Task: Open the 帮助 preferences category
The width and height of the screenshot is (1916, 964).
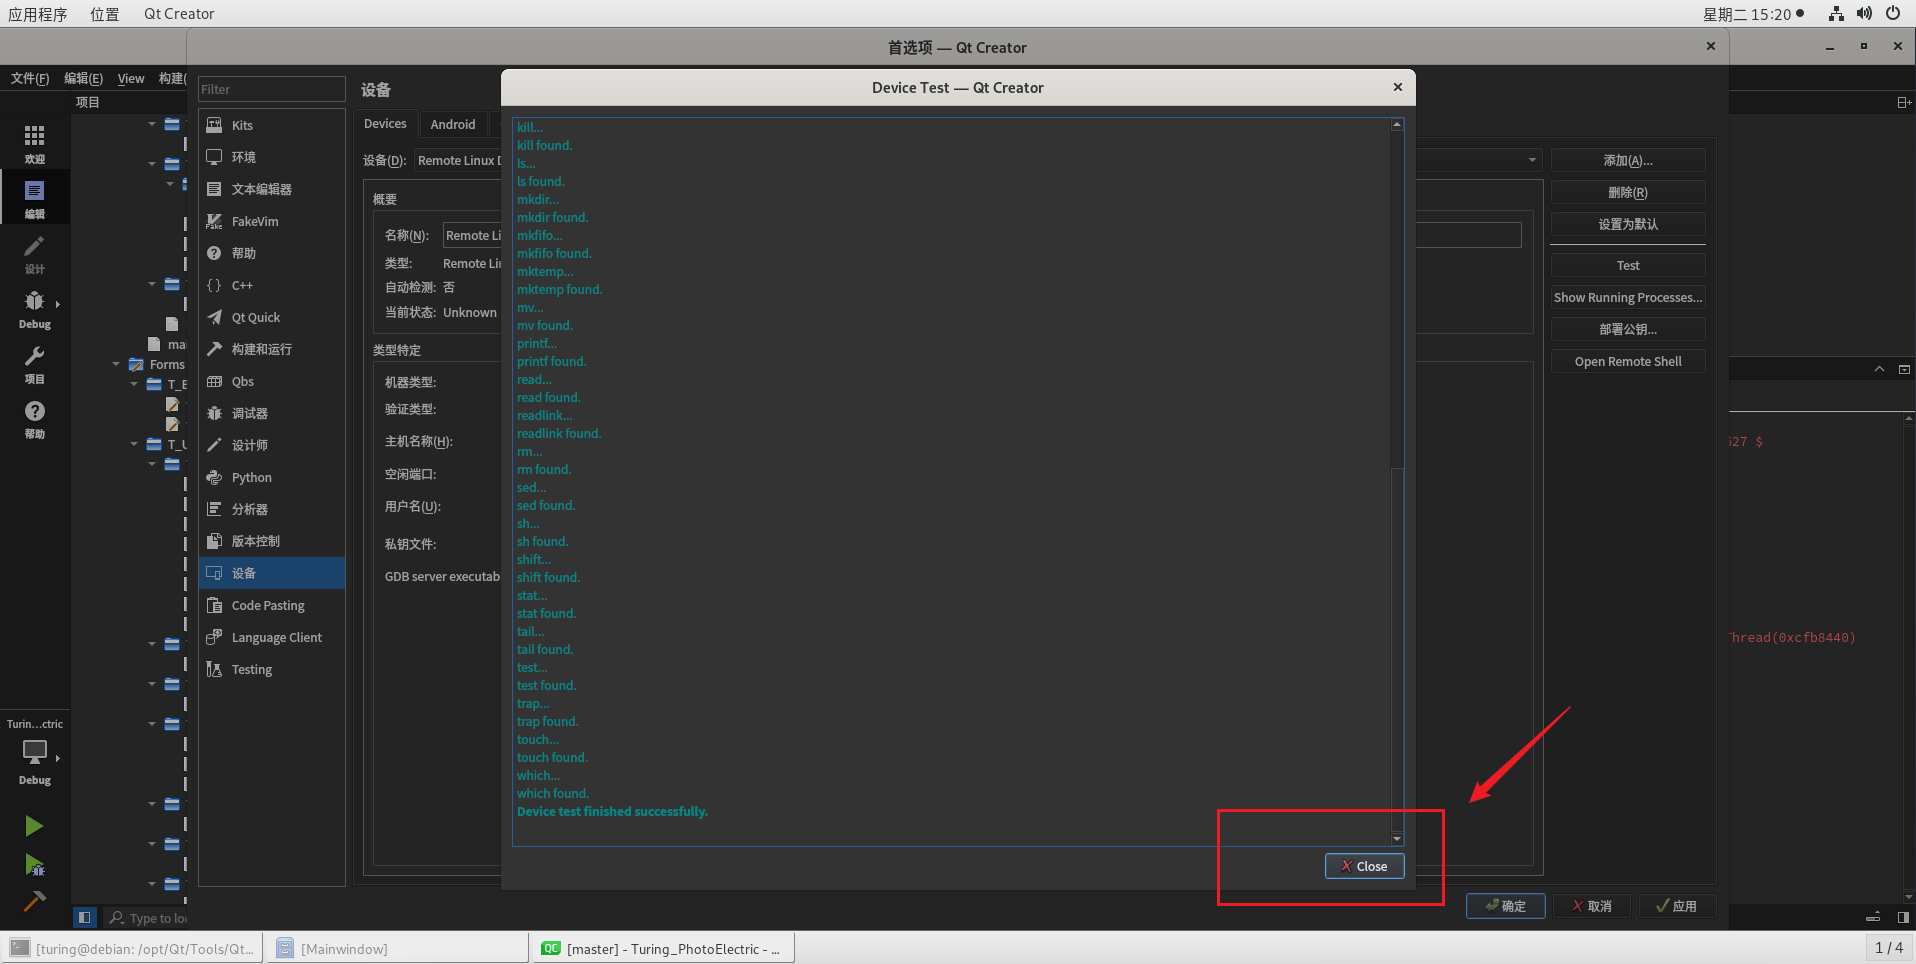Action: (272, 253)
